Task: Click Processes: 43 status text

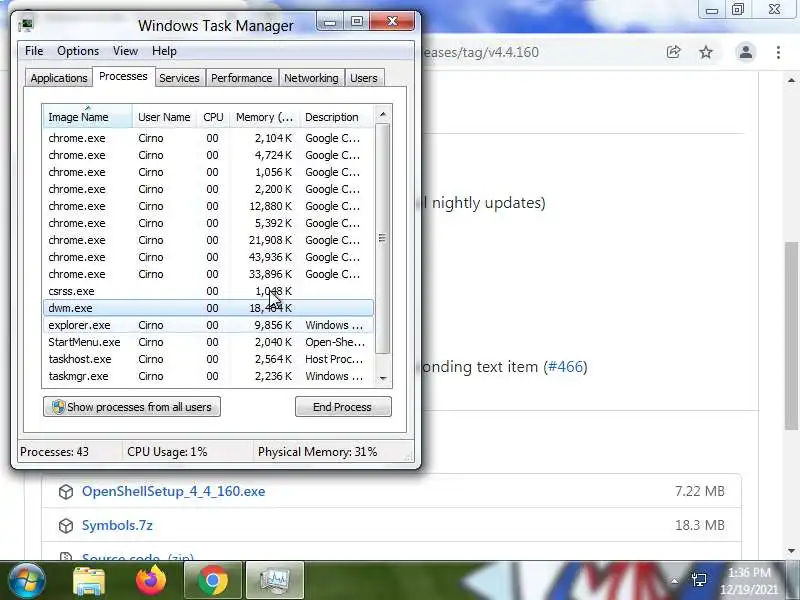Action: (x=54, y=452)
